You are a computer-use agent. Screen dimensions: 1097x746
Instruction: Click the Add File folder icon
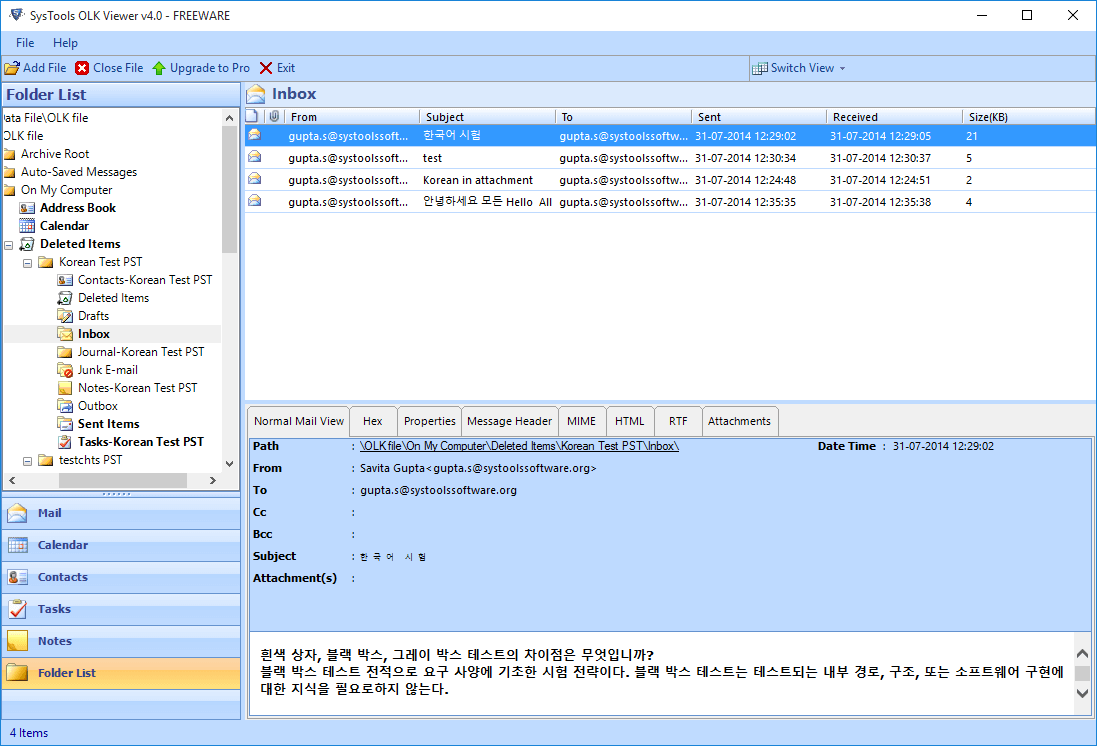[12, 68]
